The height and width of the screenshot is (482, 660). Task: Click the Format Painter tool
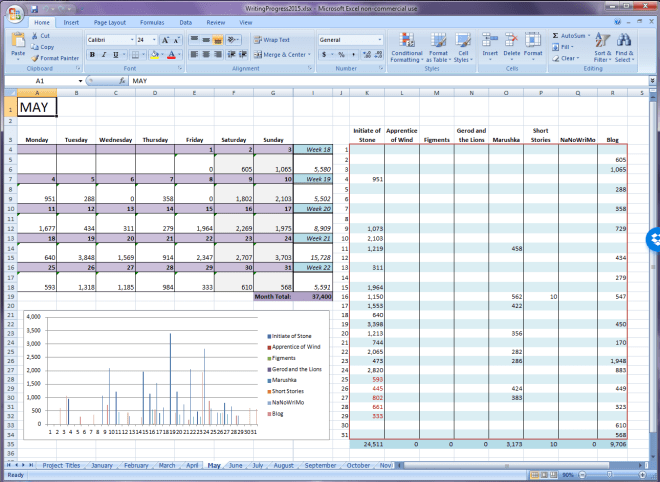tap(53, 58)
